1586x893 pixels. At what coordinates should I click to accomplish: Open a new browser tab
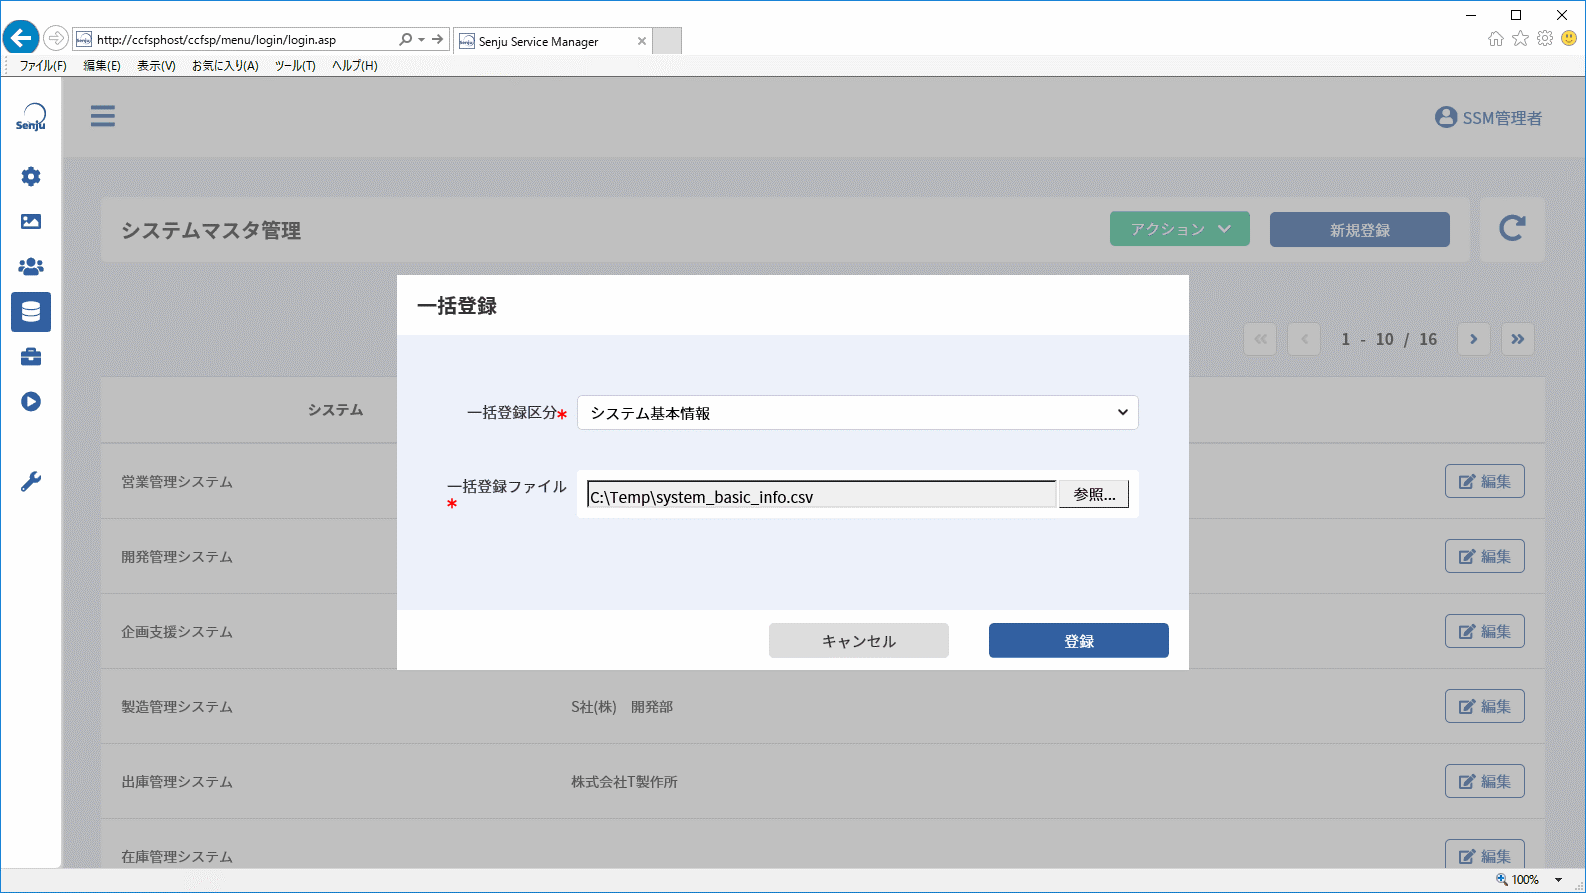click(667, 41)
